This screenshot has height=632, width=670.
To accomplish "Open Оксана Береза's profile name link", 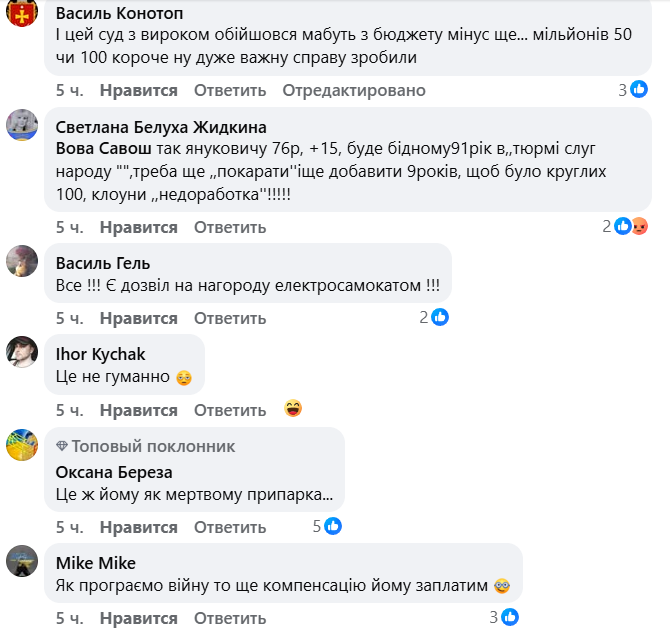I will pos(114,472).
